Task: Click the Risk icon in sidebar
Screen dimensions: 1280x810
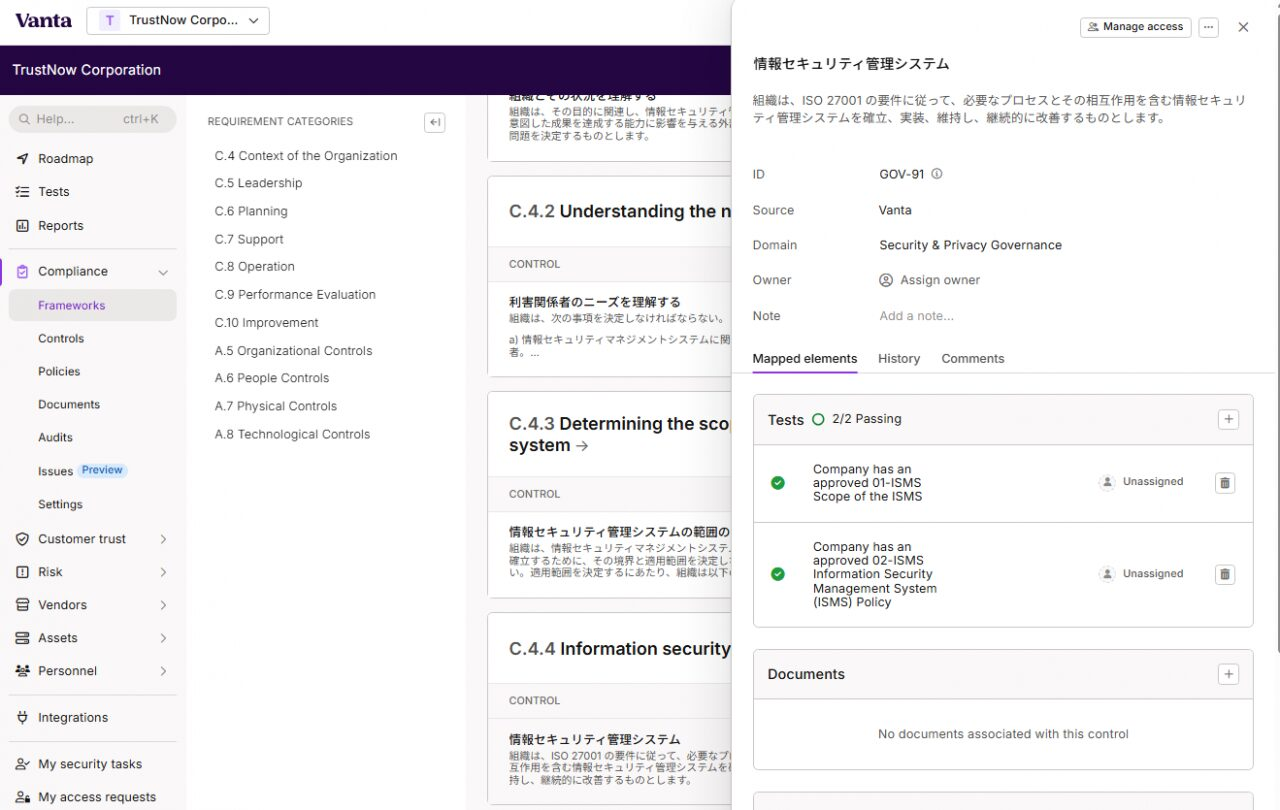Action: [23, 572]
